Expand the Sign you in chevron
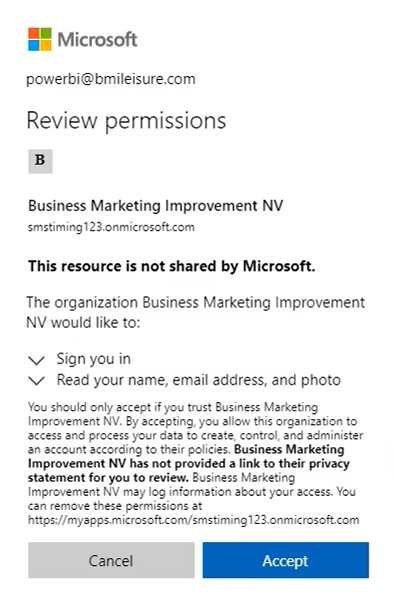This screenshot has width=396, height=611. pyautogui.click(x=37, y=360)
